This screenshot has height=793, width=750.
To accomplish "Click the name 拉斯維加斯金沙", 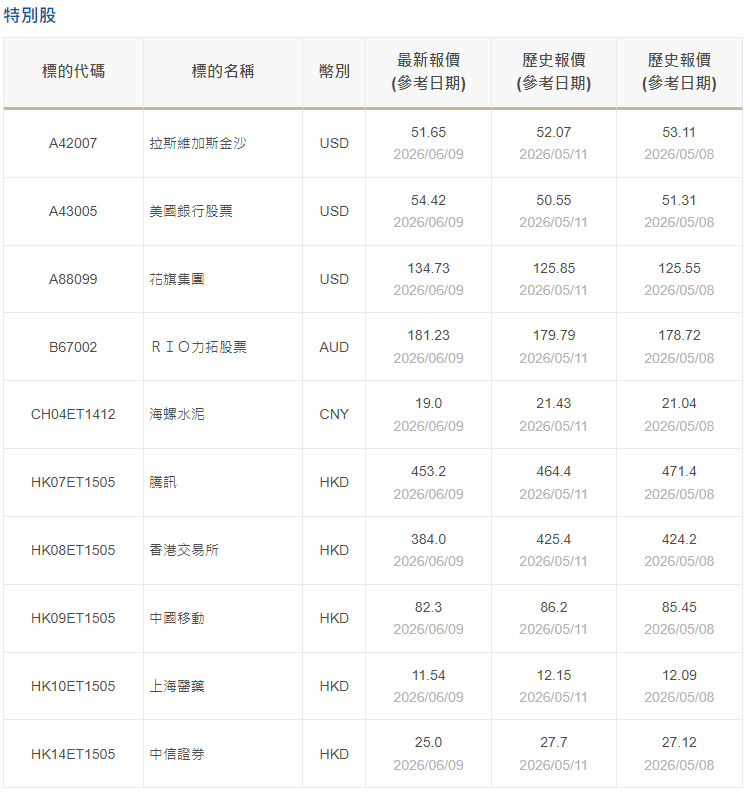I will coord(198,144).
